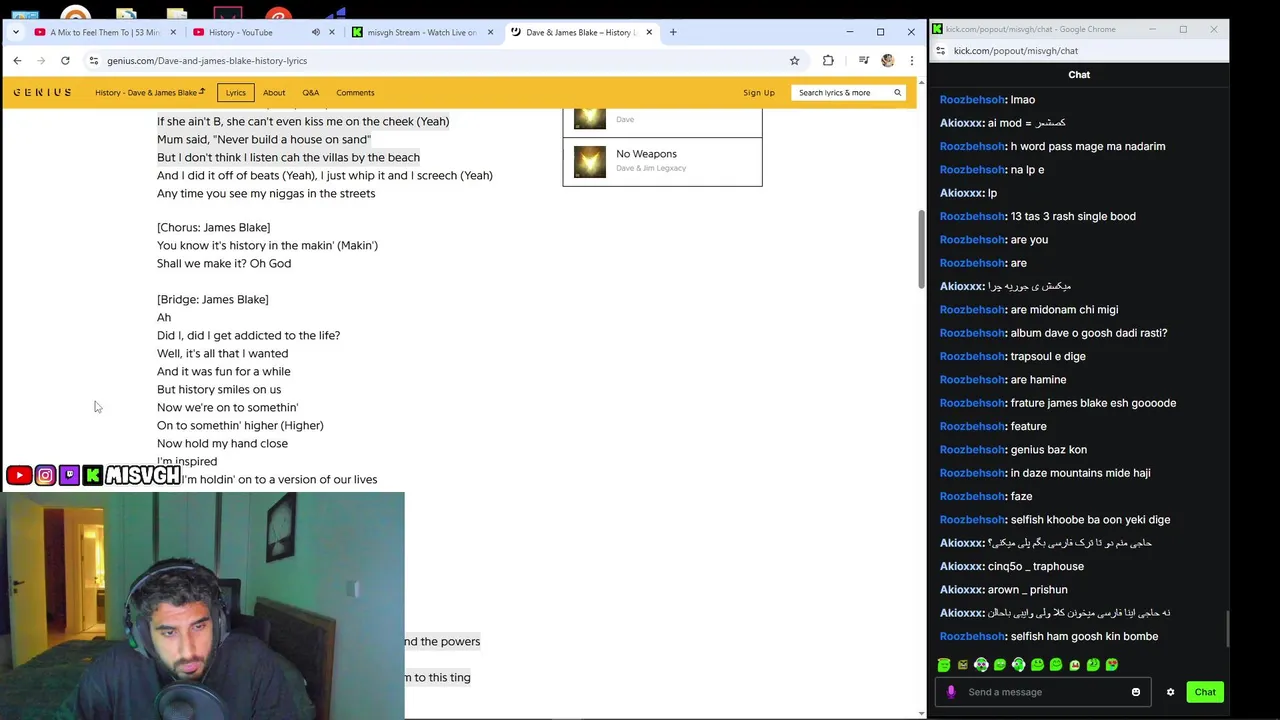Click lyric 'But history smiles on us'

219,389
